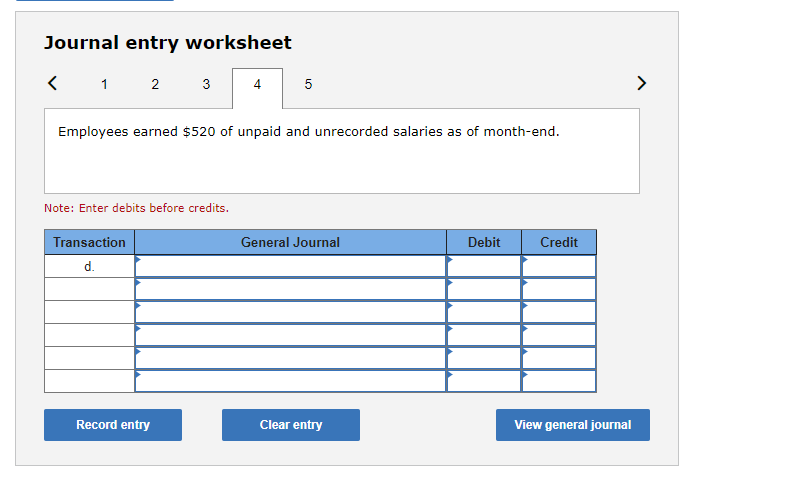Switch to worksheet tab 3

pos(206,84)
